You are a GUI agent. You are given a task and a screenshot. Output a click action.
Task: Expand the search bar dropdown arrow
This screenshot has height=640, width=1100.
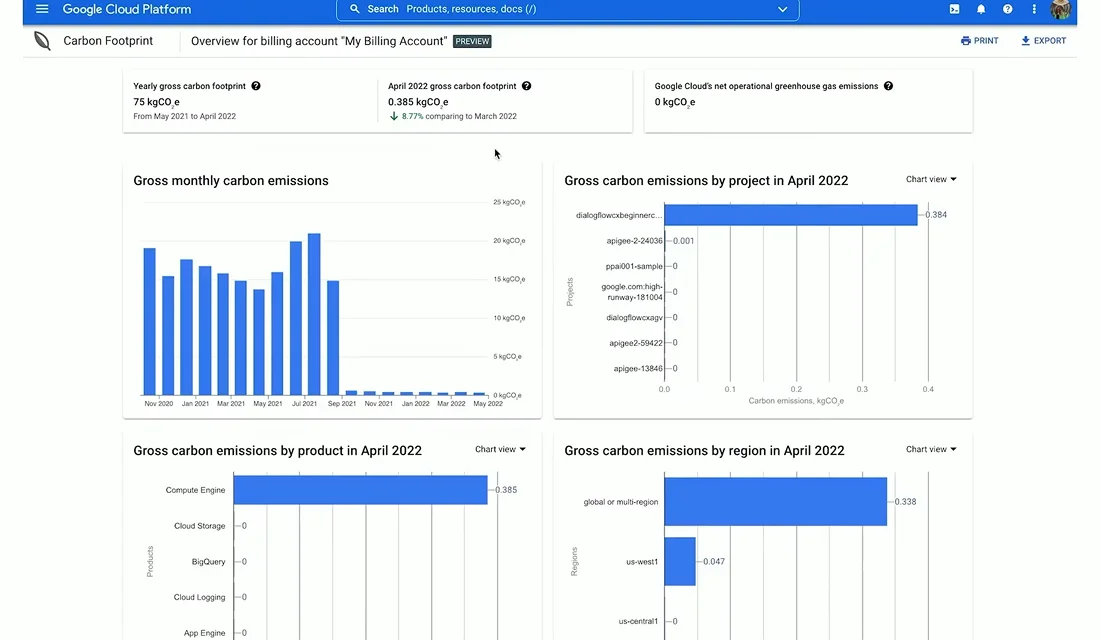pos(782,9)
